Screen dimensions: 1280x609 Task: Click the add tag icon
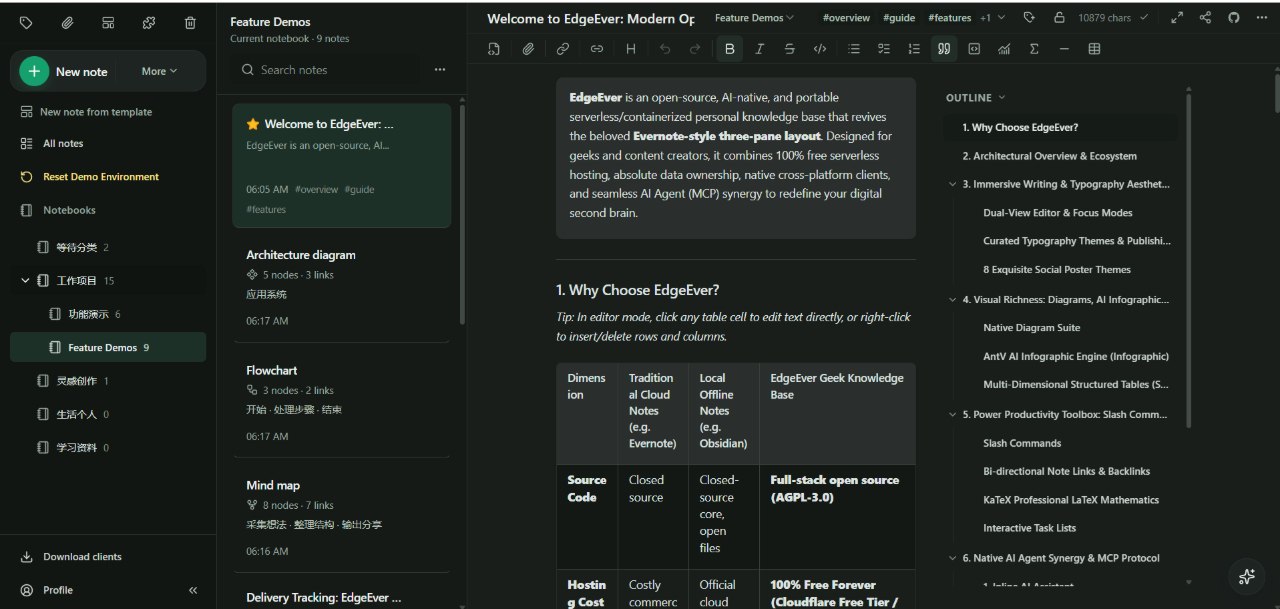1030,18
